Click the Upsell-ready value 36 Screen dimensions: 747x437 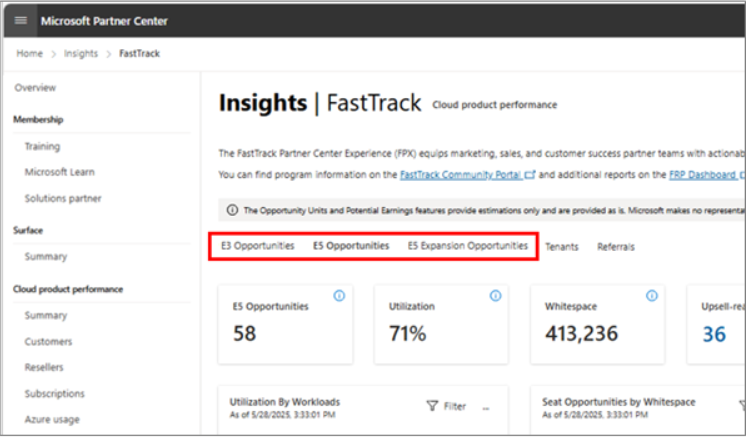pyautogui.click(x=713, y=334)
